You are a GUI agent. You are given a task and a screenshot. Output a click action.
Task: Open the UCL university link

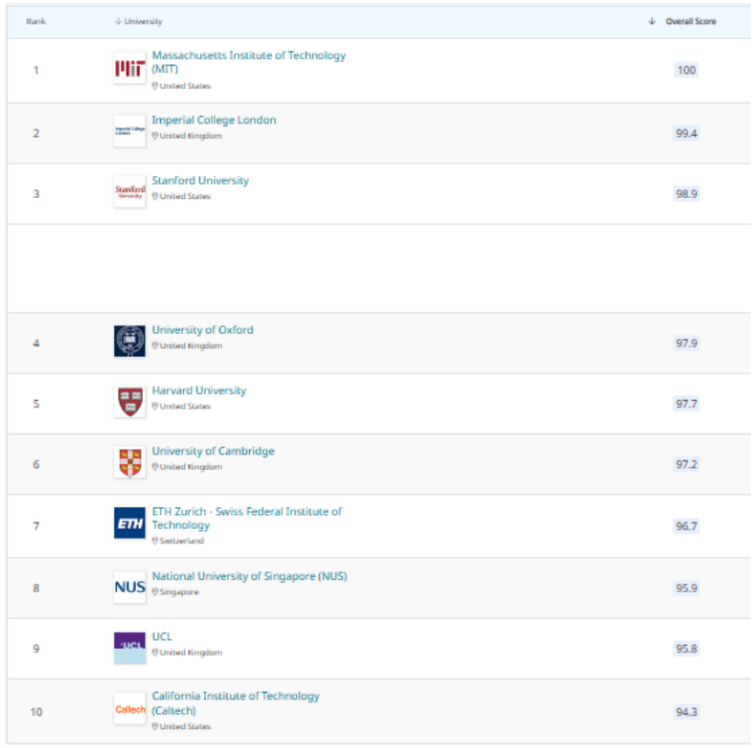(162, 637)
